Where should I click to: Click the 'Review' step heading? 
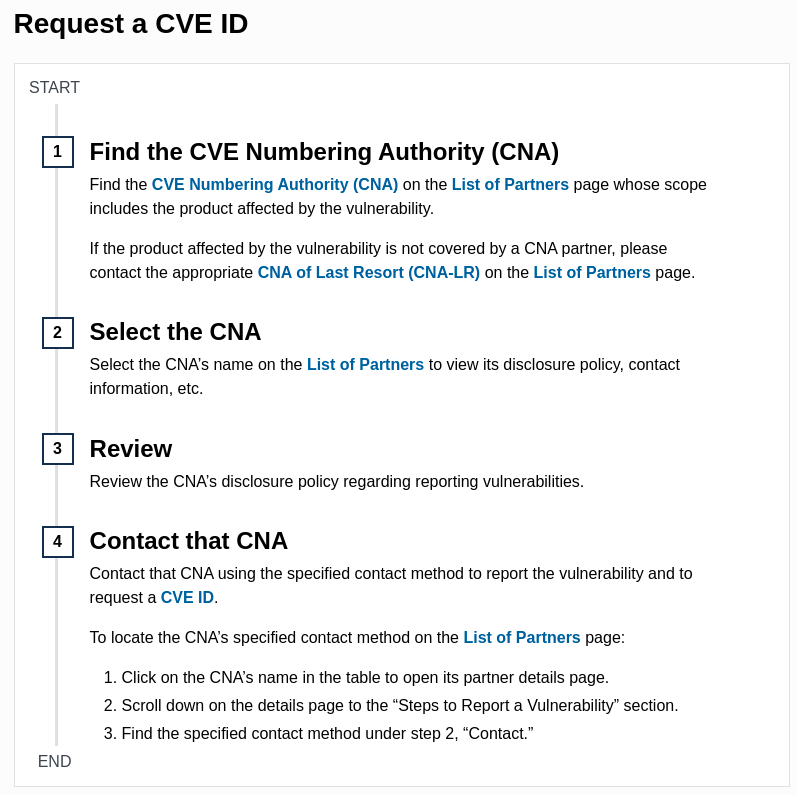tap(131, 449)
